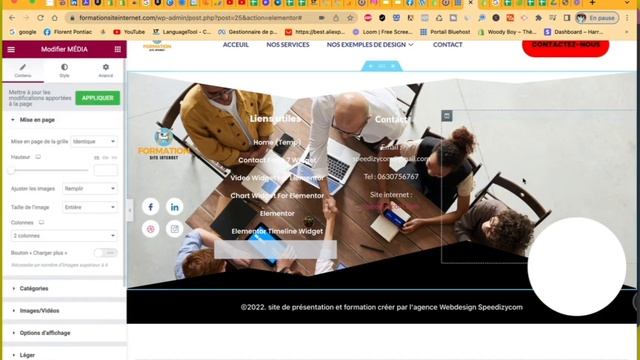
Task: Toggle the Bouton Charger plus switch
Action: point(105,253)
